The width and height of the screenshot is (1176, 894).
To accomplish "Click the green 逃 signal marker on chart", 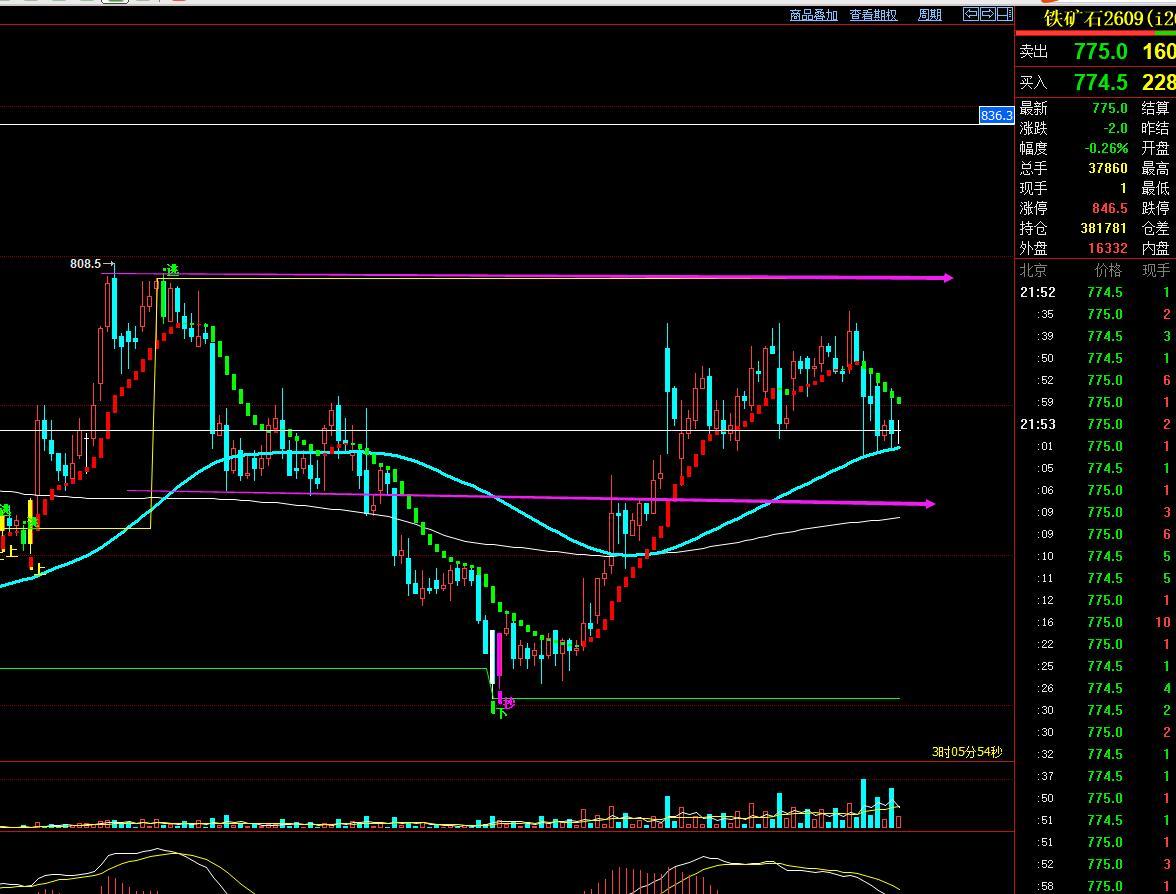I will click(172, 270).
